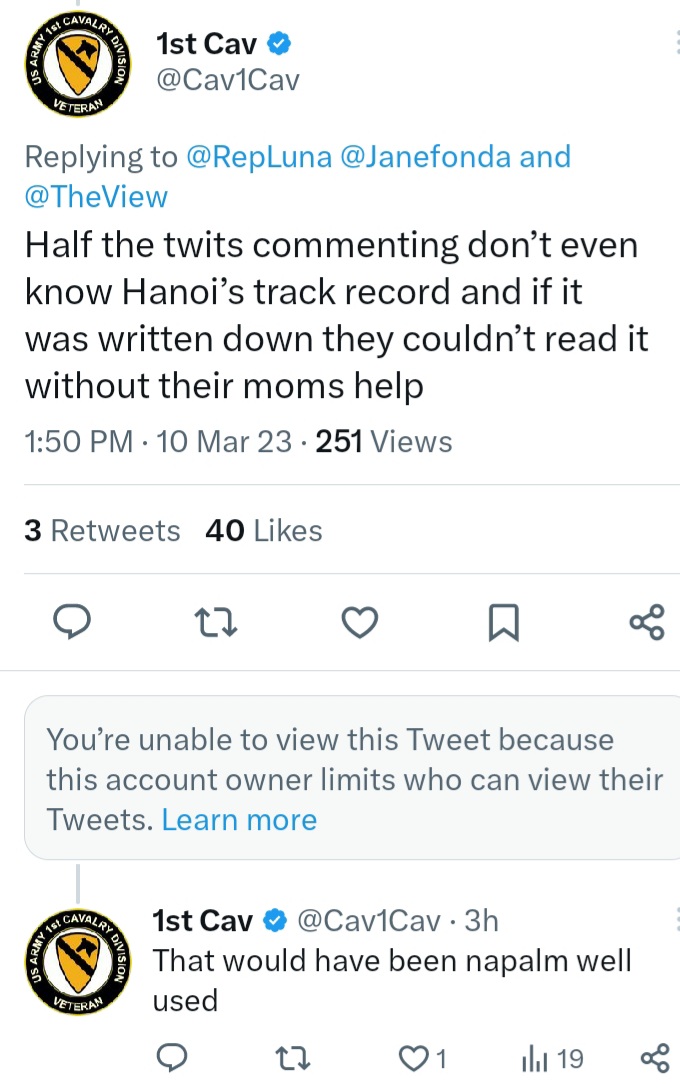Open @Cav1Cav handle on reply tweet
Screen dimensions: 680x1090
[369, 920]
